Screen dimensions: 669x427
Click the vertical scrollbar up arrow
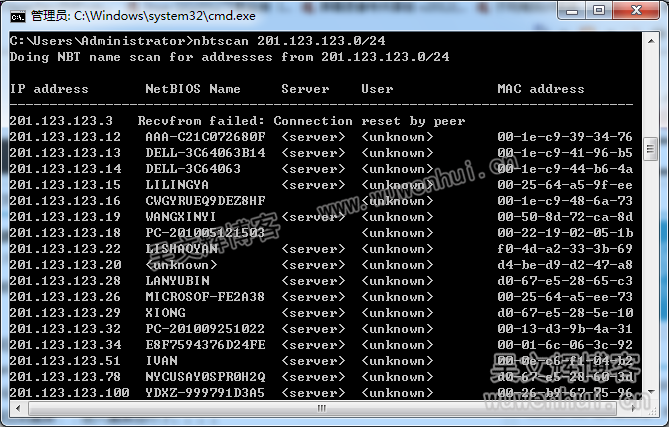tap(650, 41)
